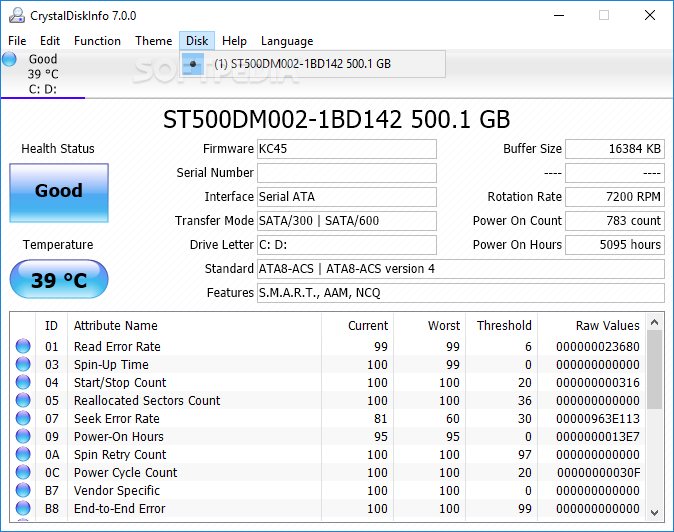Select the Seek Error Rate attribute row
The height and width of the screenshot is (532, 674).
pyautogui.click(x=328, y=419)
